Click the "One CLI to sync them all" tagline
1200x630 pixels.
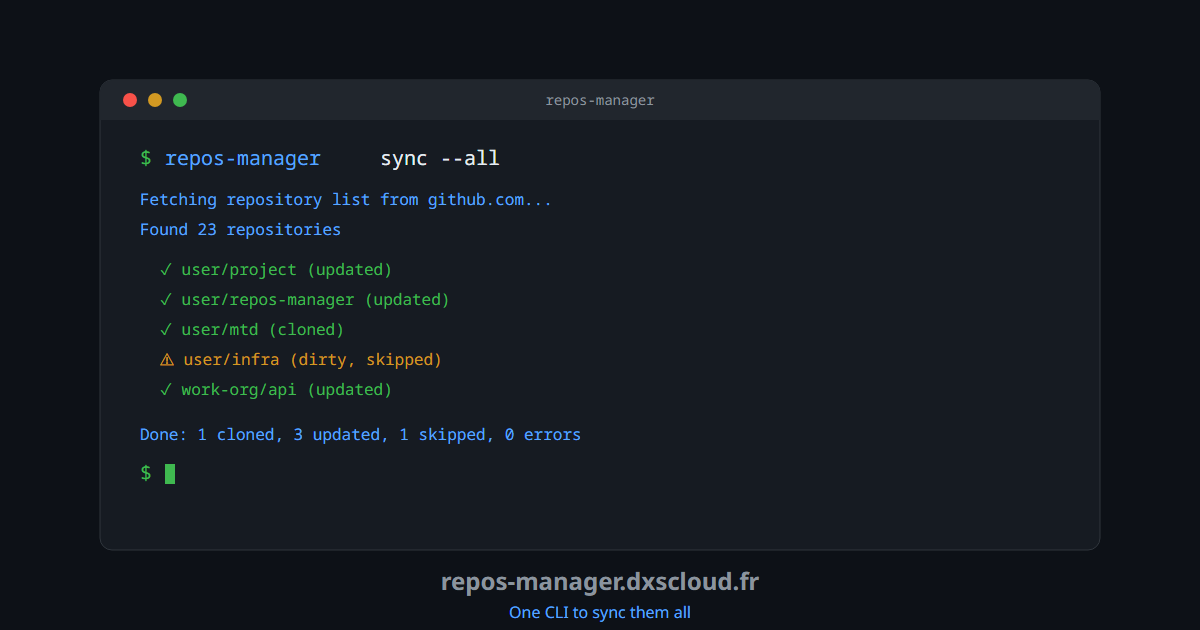[x=600, y=612]
